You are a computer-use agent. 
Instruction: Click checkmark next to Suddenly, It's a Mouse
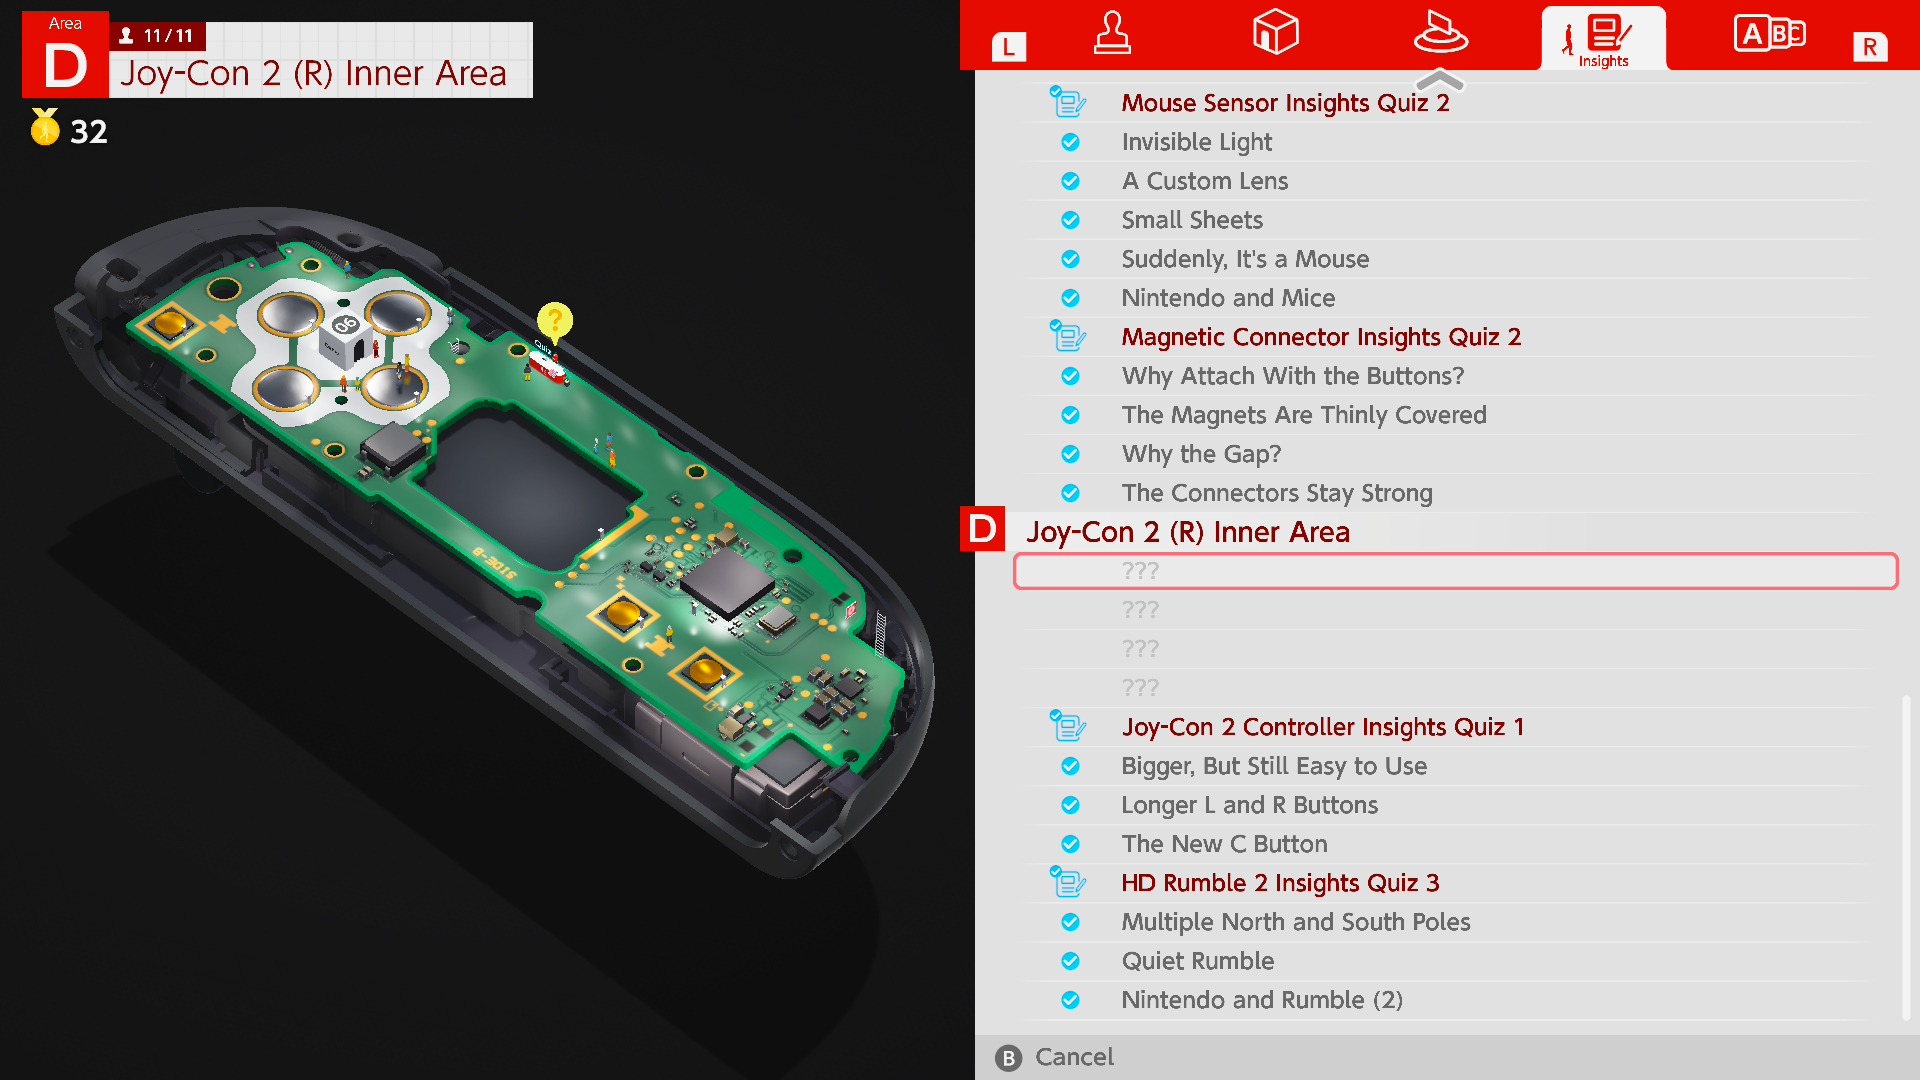pos(1070,259)
